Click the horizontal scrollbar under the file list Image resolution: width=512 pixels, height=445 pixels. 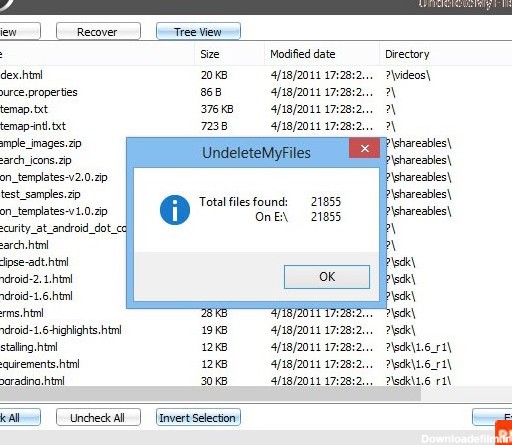[x=210, y=394]
